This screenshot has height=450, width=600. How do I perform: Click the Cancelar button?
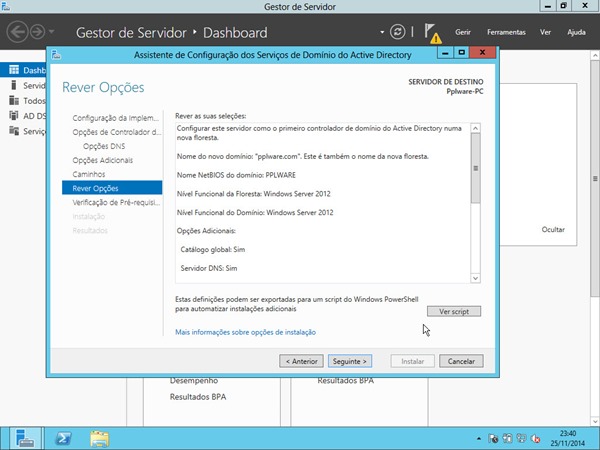coord(461,361)
